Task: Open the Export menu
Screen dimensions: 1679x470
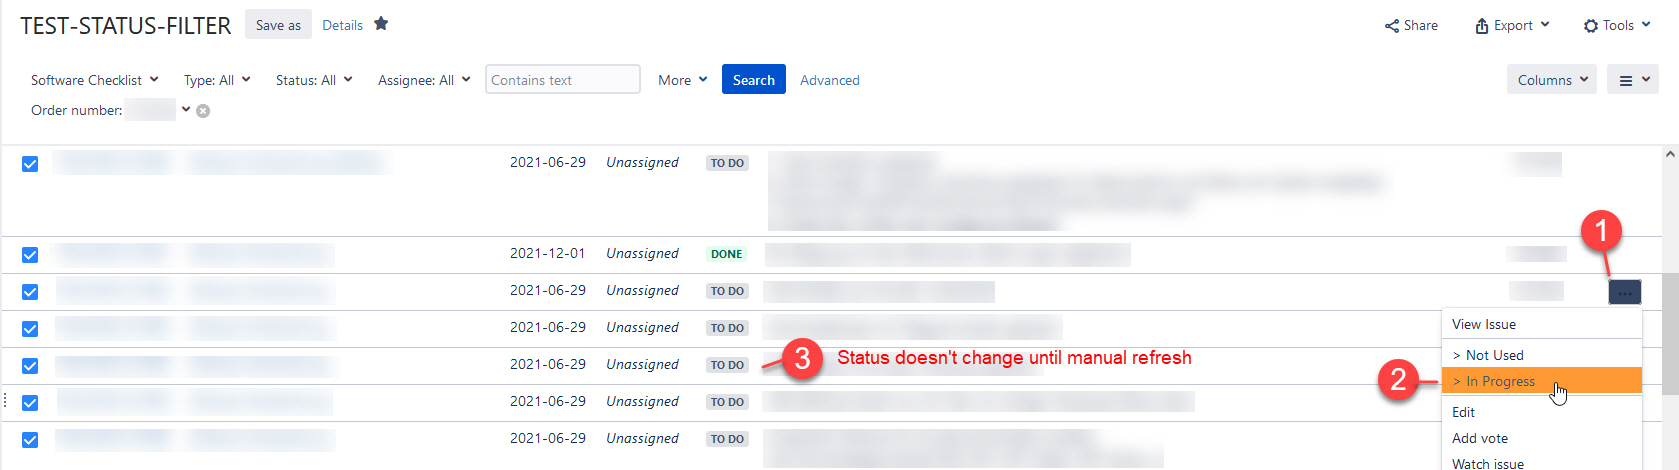Action: (1512, 25)
